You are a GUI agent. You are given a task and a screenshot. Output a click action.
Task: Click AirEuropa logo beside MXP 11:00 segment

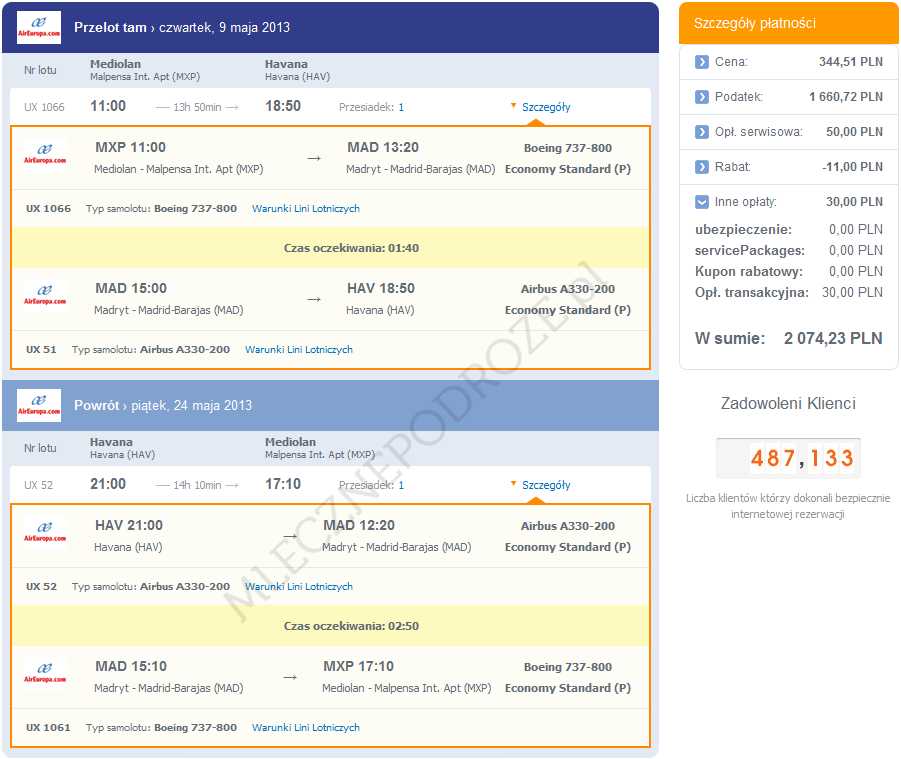[x=45, y=154]
